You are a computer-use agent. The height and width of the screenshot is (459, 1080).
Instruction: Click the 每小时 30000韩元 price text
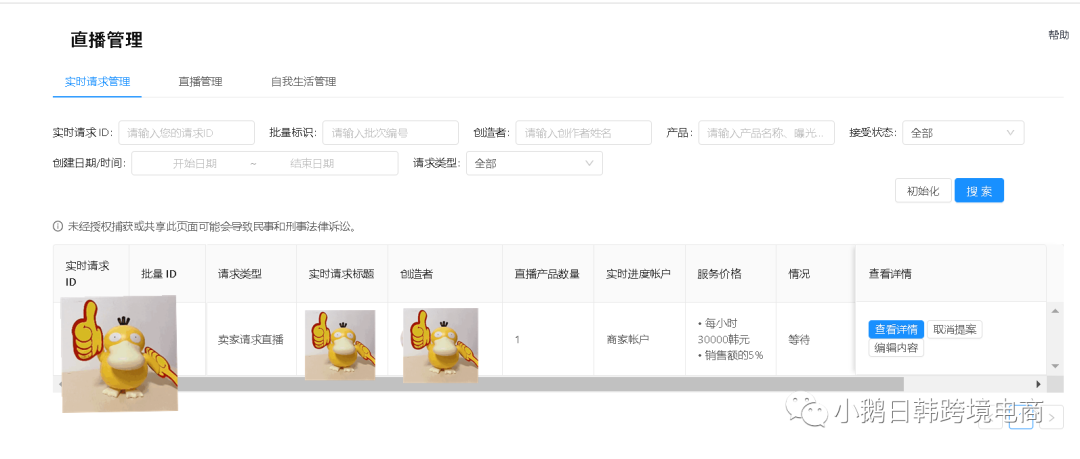[726, 332]
